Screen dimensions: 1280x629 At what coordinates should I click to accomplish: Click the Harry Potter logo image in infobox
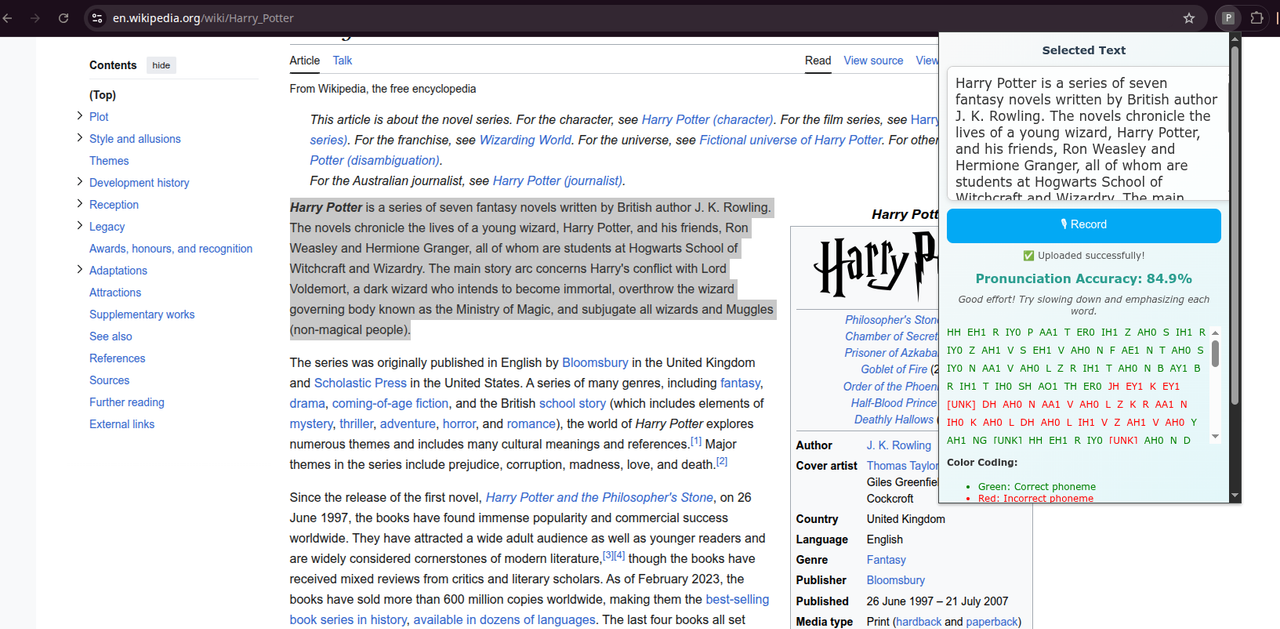[x=875, y=267]
